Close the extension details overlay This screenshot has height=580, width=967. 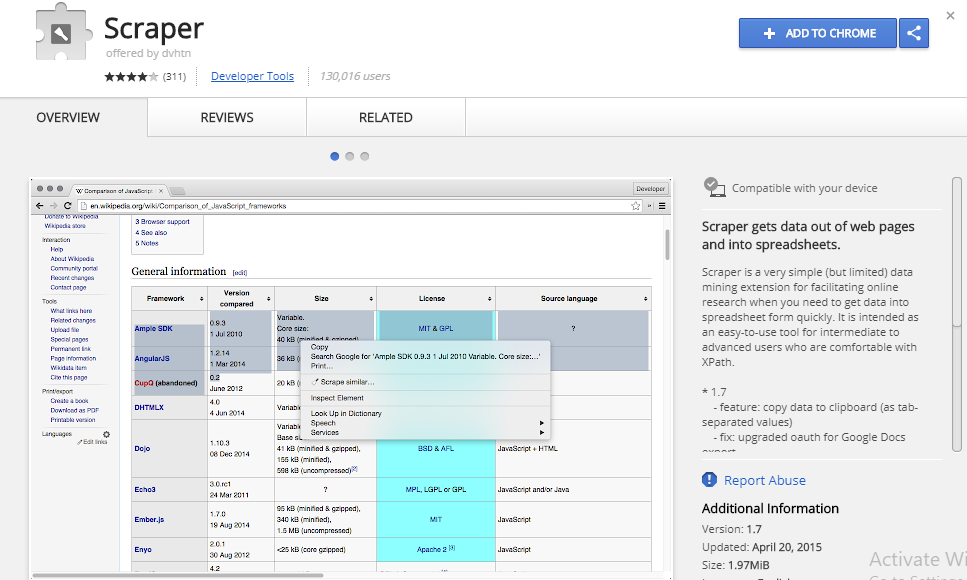950,15
